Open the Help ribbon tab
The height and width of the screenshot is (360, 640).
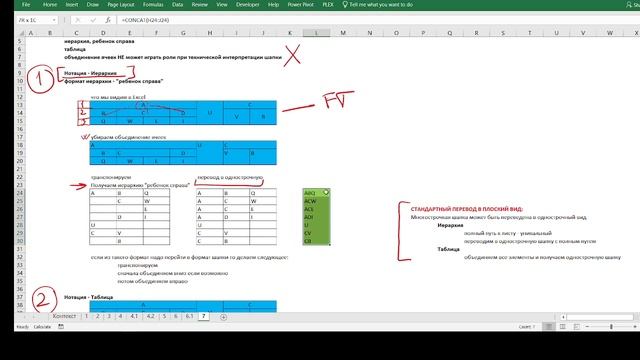coord(273,4)
